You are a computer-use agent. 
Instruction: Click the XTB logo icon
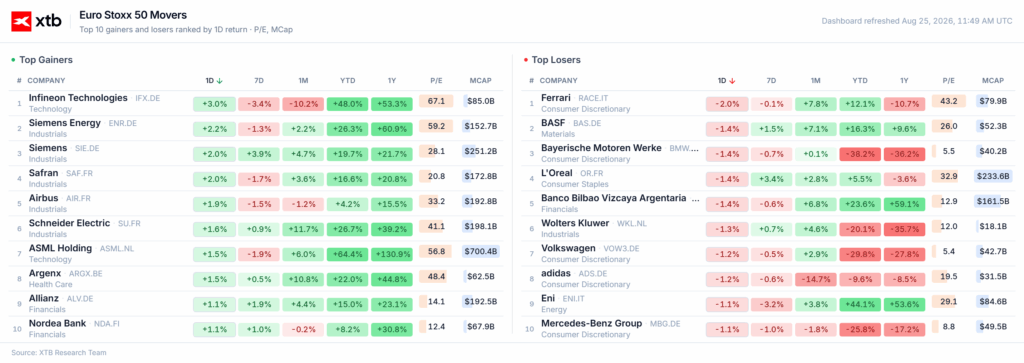(22, 21)
